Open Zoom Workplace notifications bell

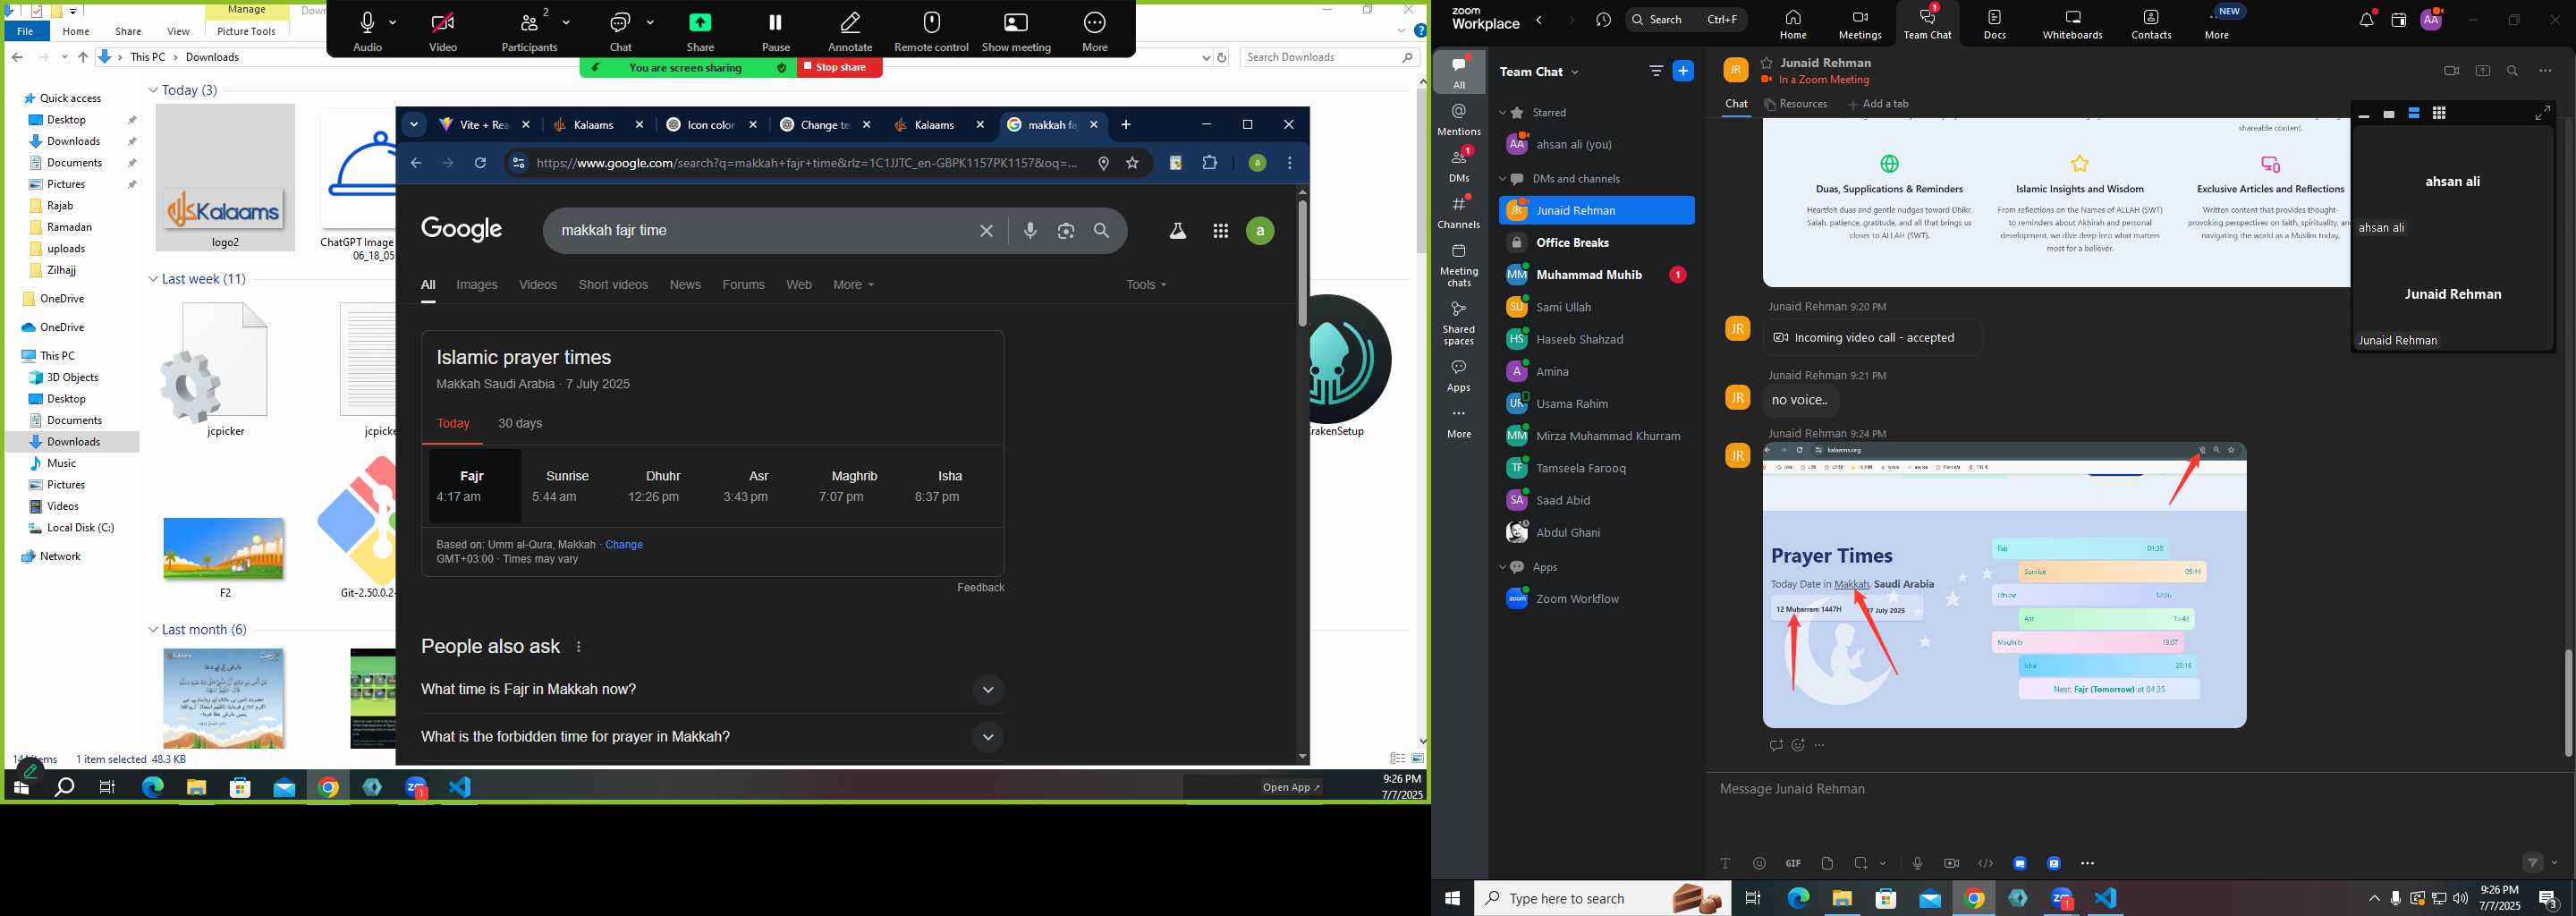[2365, 20]
